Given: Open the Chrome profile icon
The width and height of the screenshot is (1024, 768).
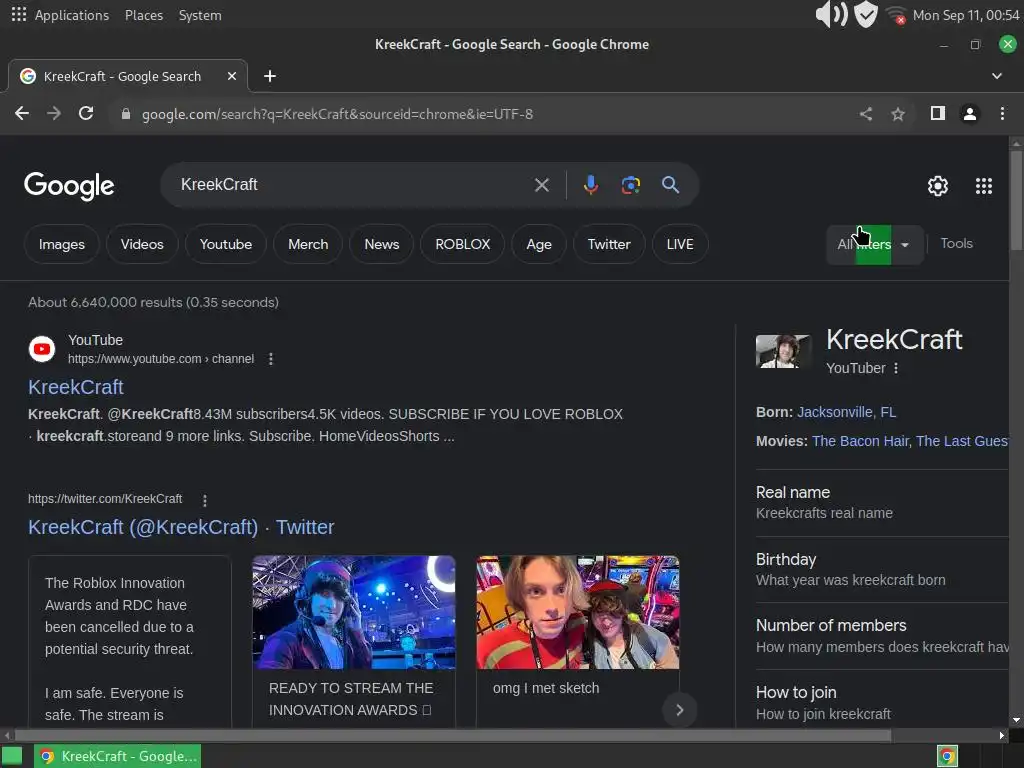Looking at the screenshot, I should [x=970, y=114].
